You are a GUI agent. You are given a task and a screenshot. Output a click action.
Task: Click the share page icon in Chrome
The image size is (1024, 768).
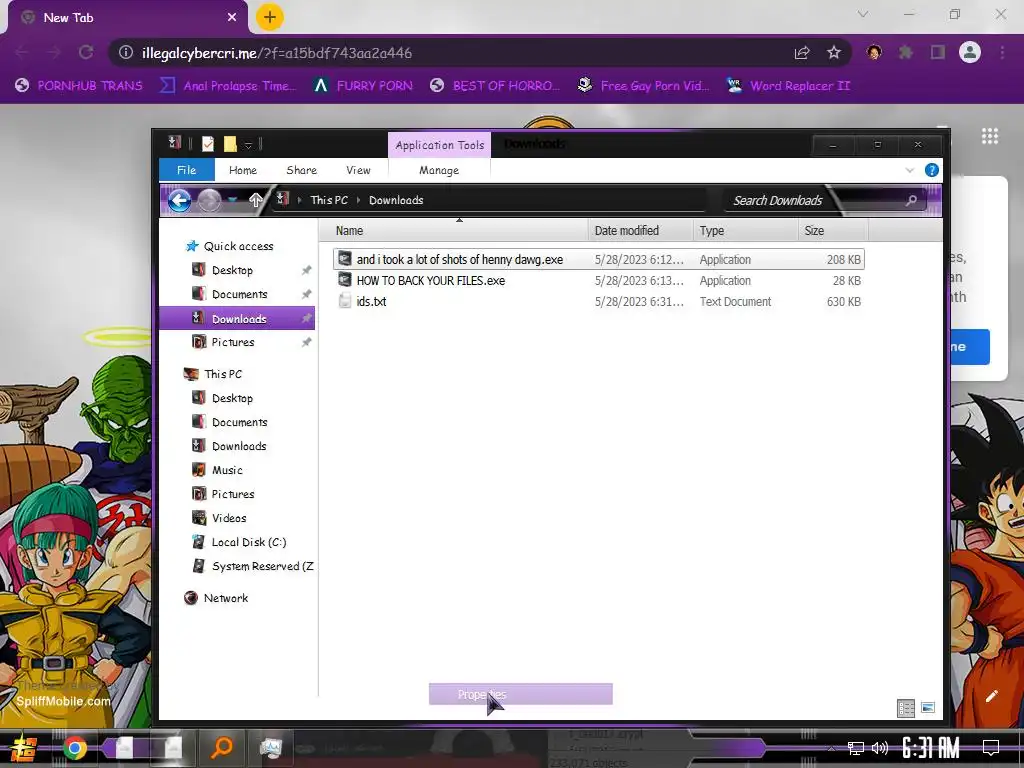802,53
